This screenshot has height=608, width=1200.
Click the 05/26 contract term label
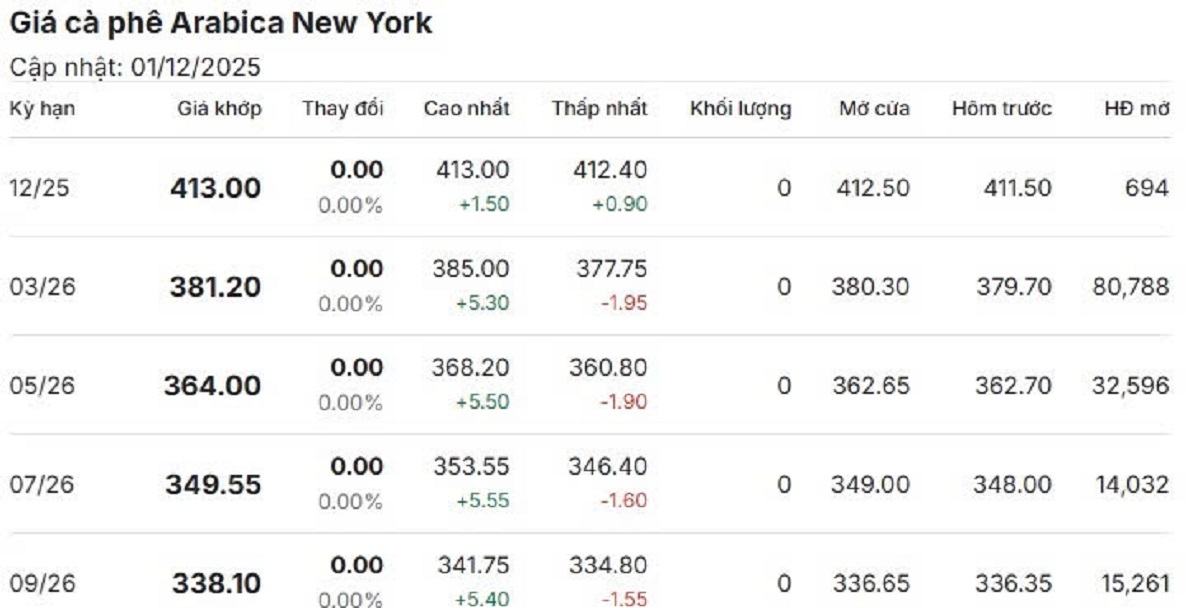(x=41, y=386)
